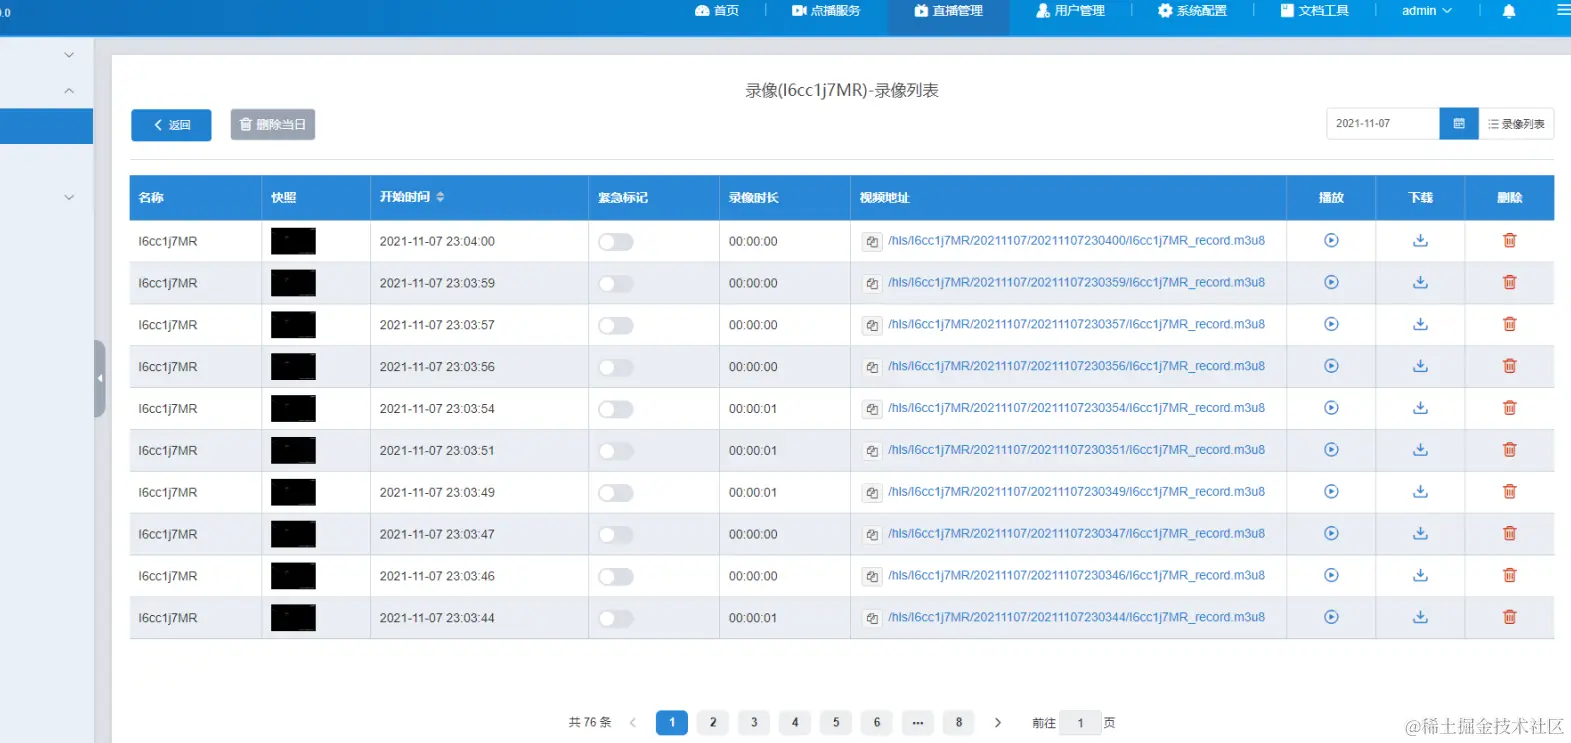
Task: Open the 点播服务 nav item
Action: [826, 11]
